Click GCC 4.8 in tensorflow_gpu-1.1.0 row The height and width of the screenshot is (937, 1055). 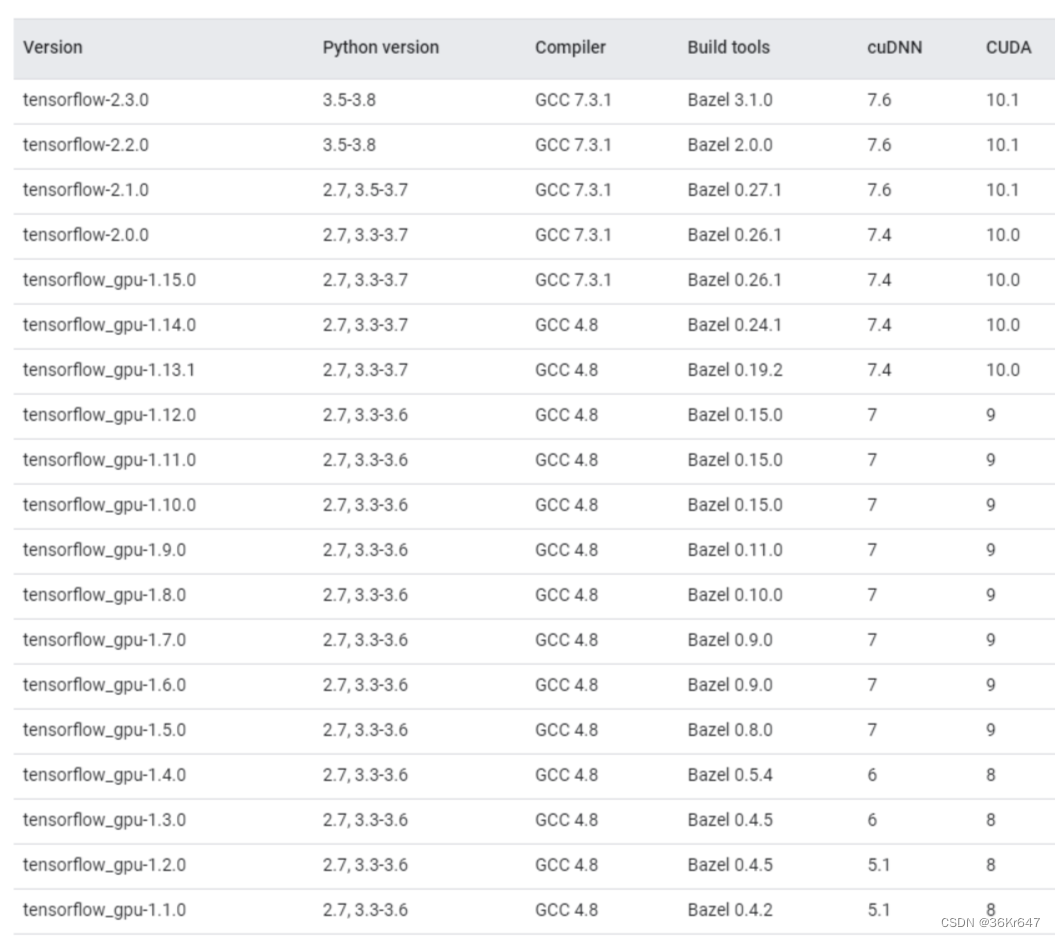[567, 911]
